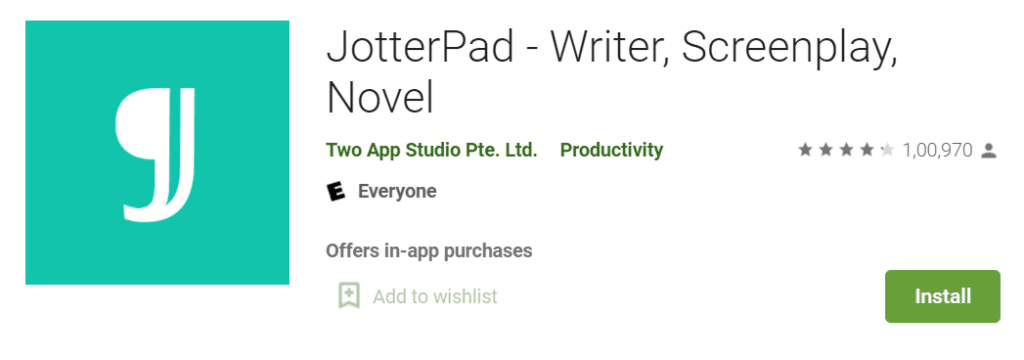
Task: Click the 1,00,970 ratings count
Action: tap(937, 151)
